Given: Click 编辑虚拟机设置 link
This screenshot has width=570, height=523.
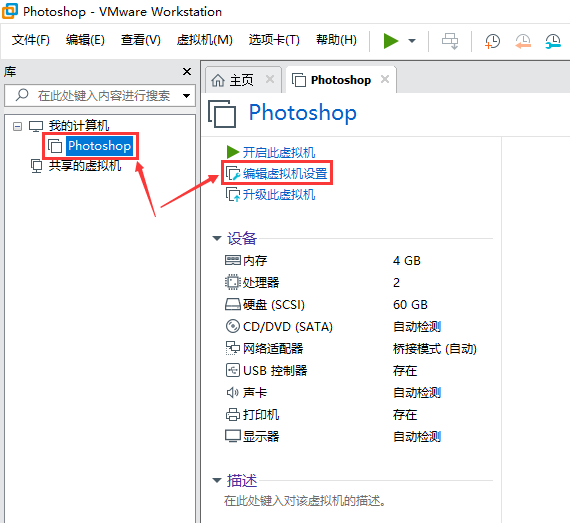Looking at the screenshot, I should pos(285,174).
